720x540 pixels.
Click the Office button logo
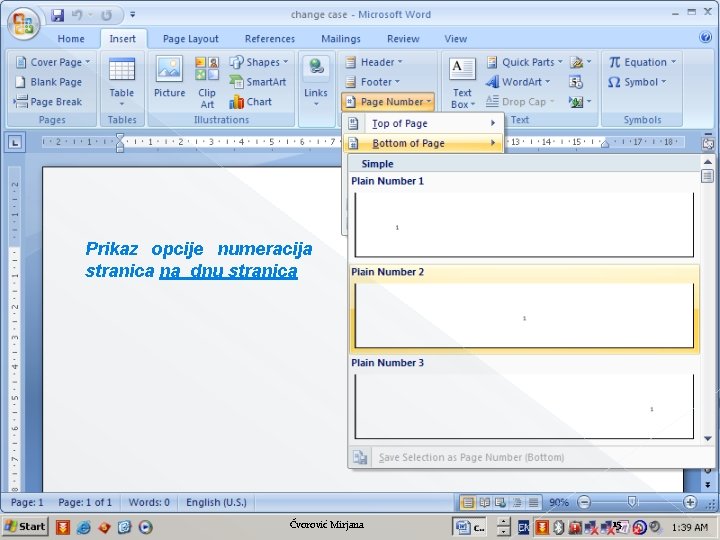pos(23,23)
